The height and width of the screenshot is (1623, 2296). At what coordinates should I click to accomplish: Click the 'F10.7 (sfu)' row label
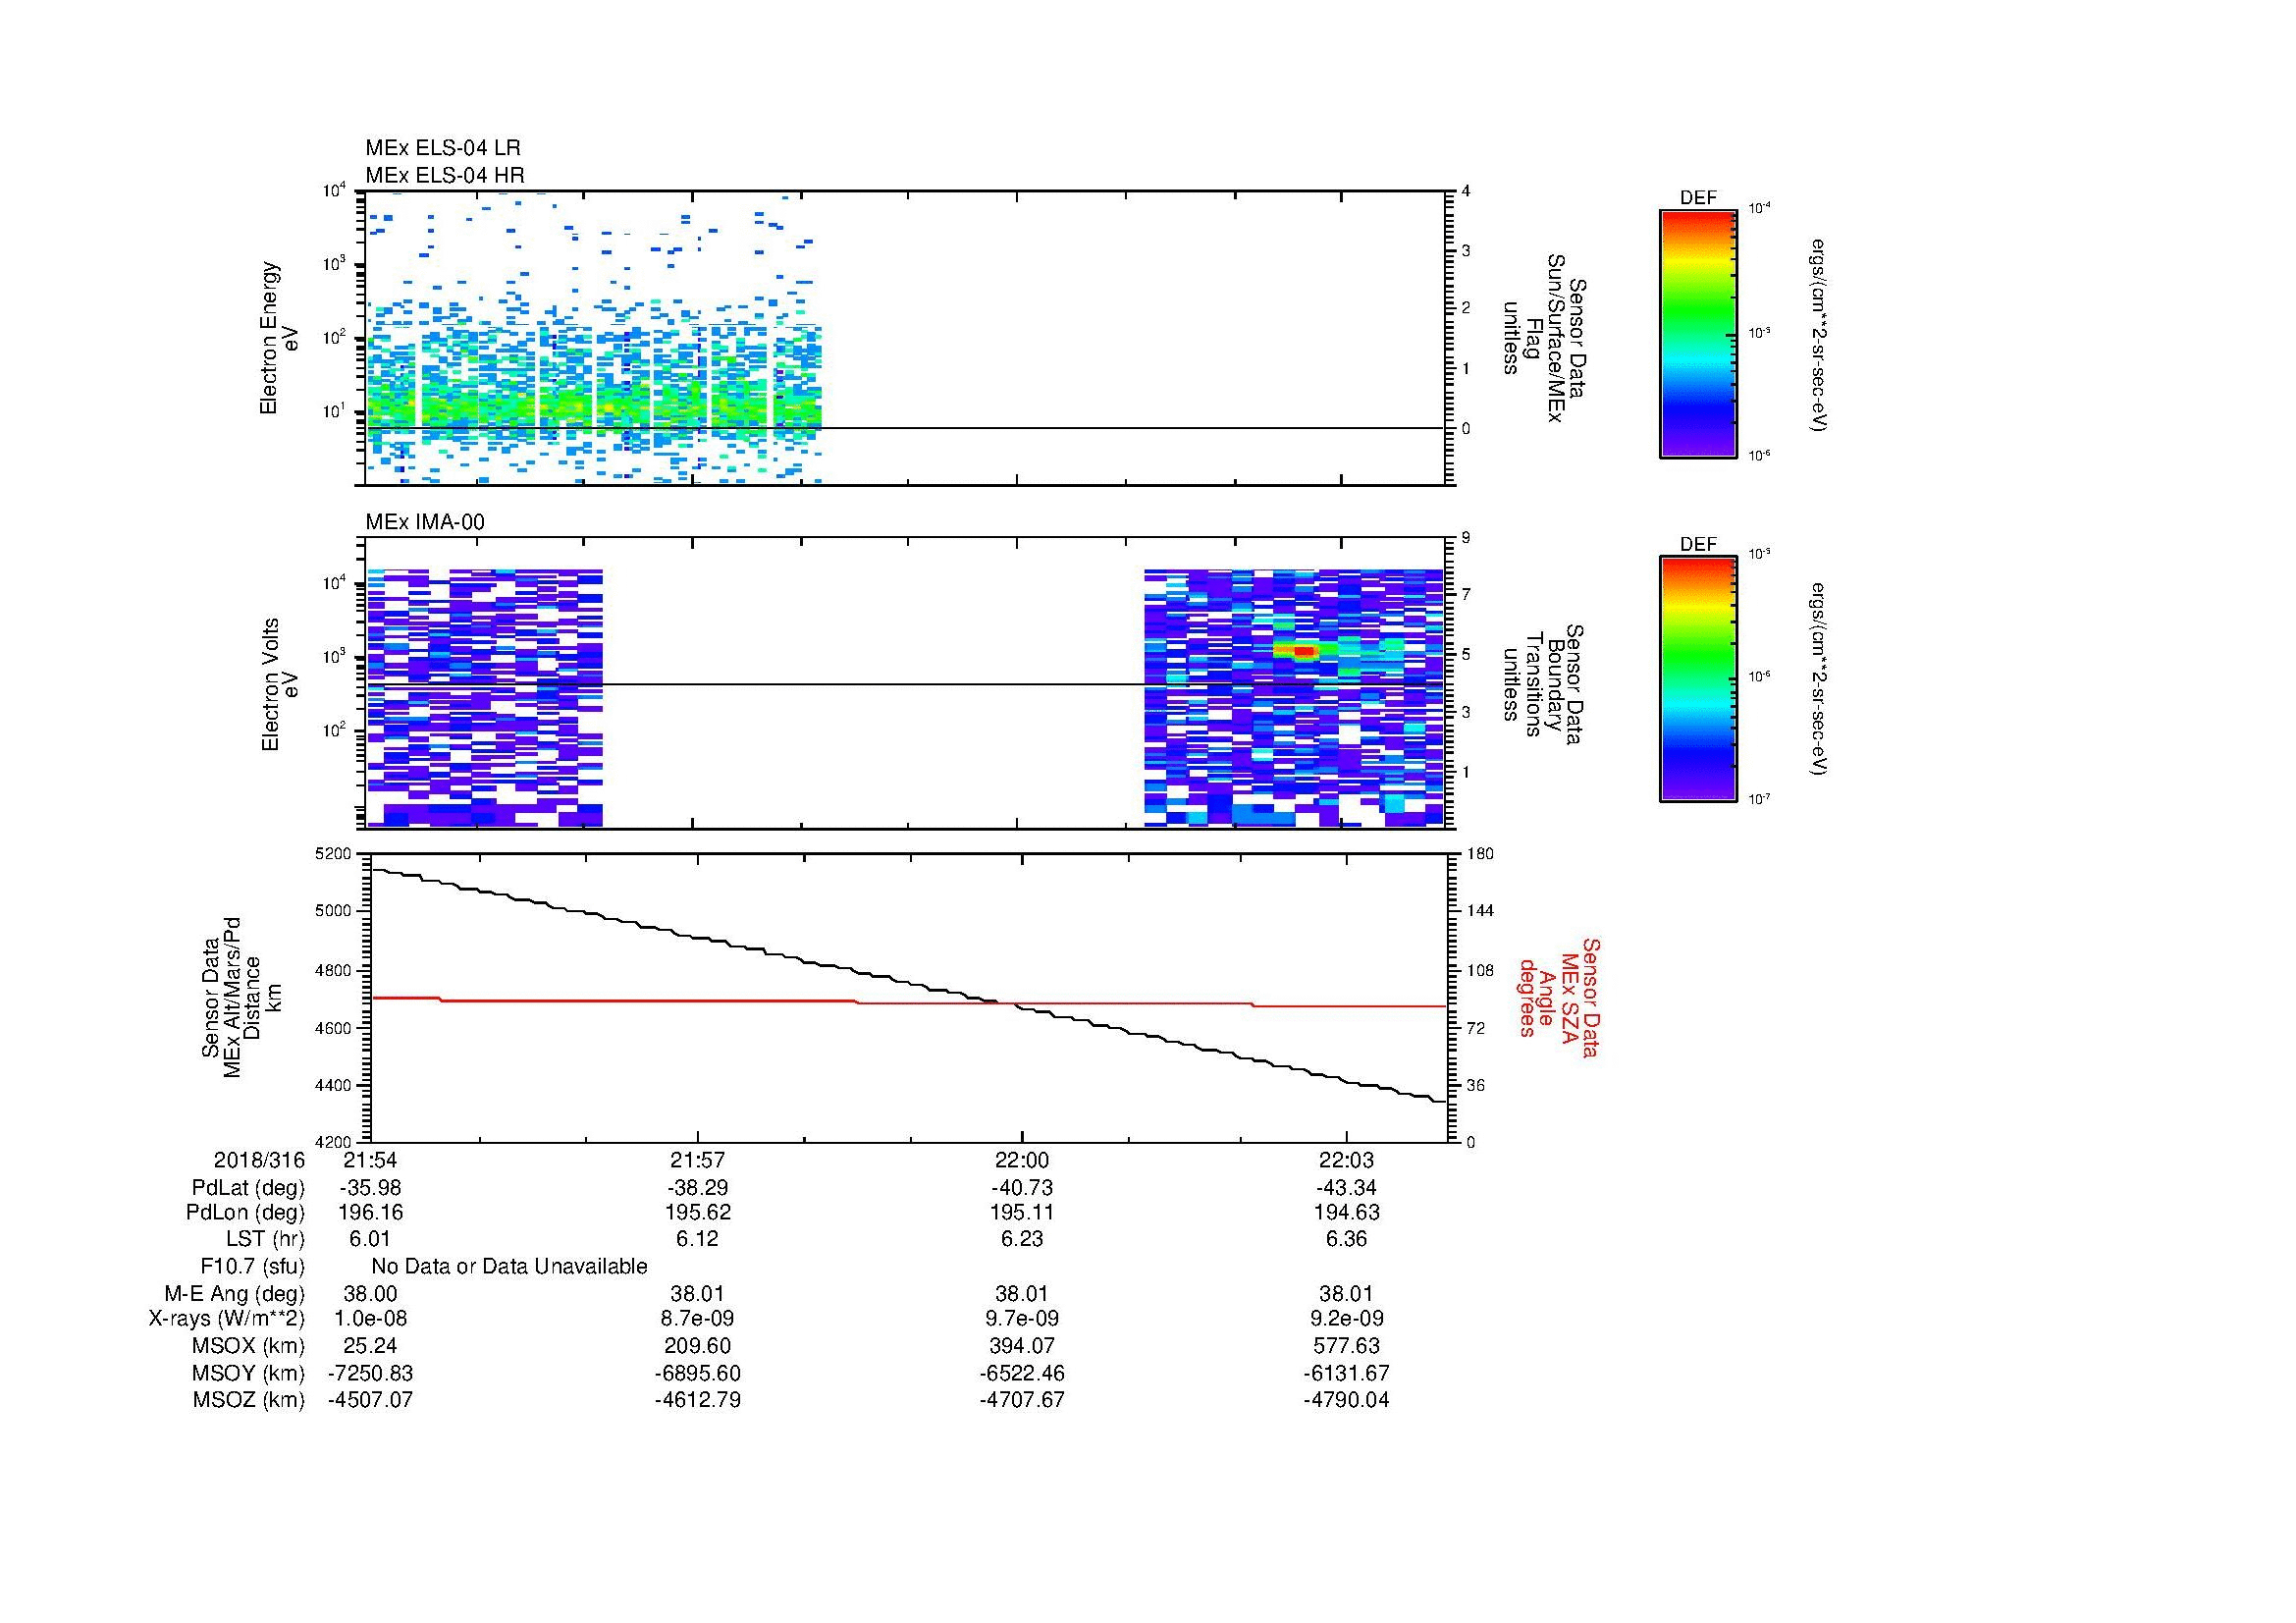point(252,1267)
